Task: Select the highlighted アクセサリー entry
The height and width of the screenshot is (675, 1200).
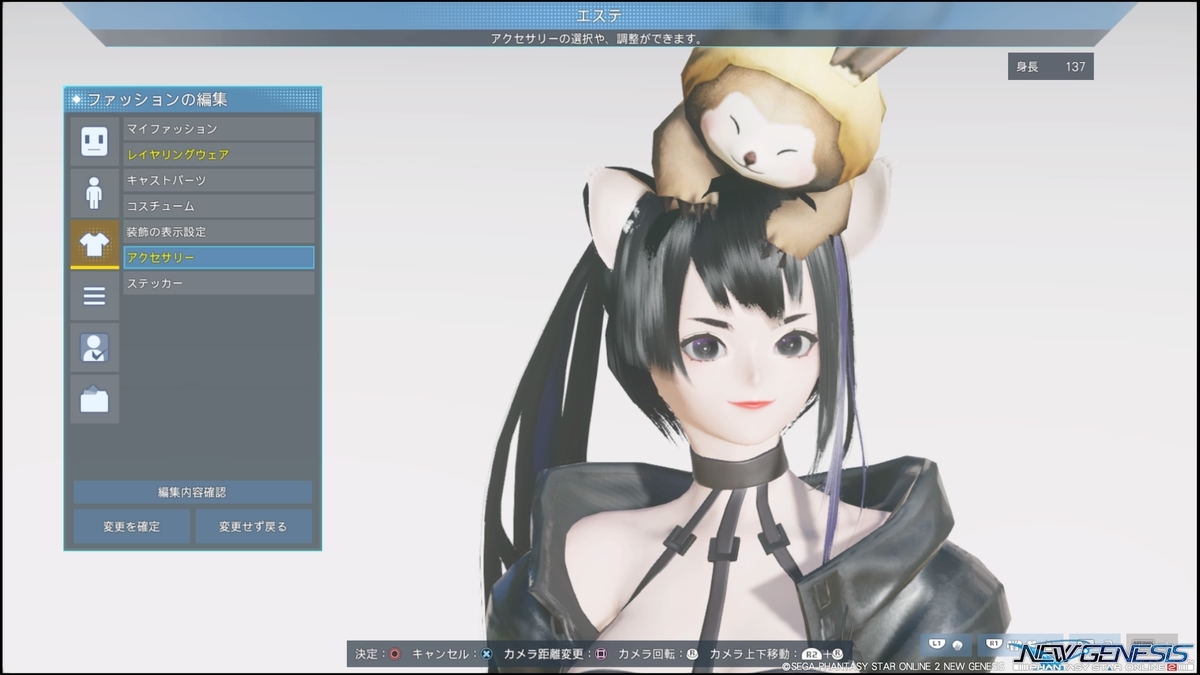Action: pyautogui.click(x=218, y=258)
